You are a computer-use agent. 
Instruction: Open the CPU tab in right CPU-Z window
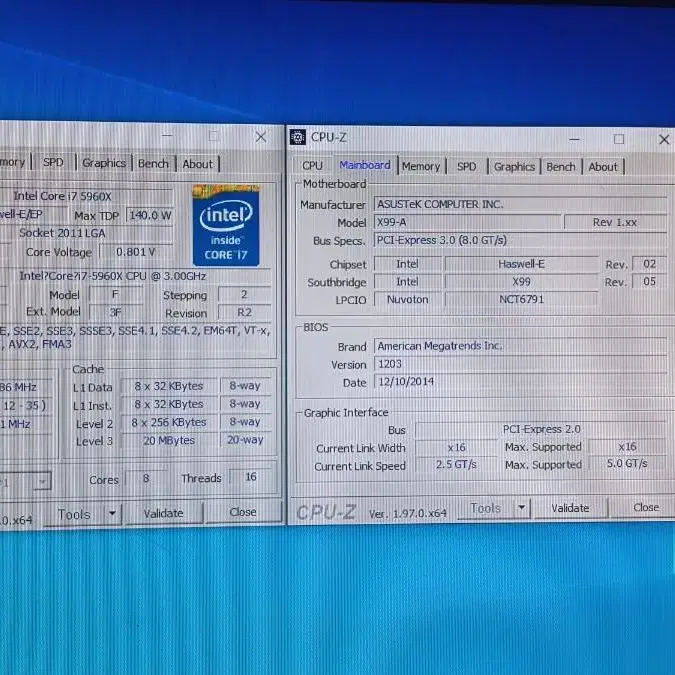pyautogui.click(x=313, y=166)
